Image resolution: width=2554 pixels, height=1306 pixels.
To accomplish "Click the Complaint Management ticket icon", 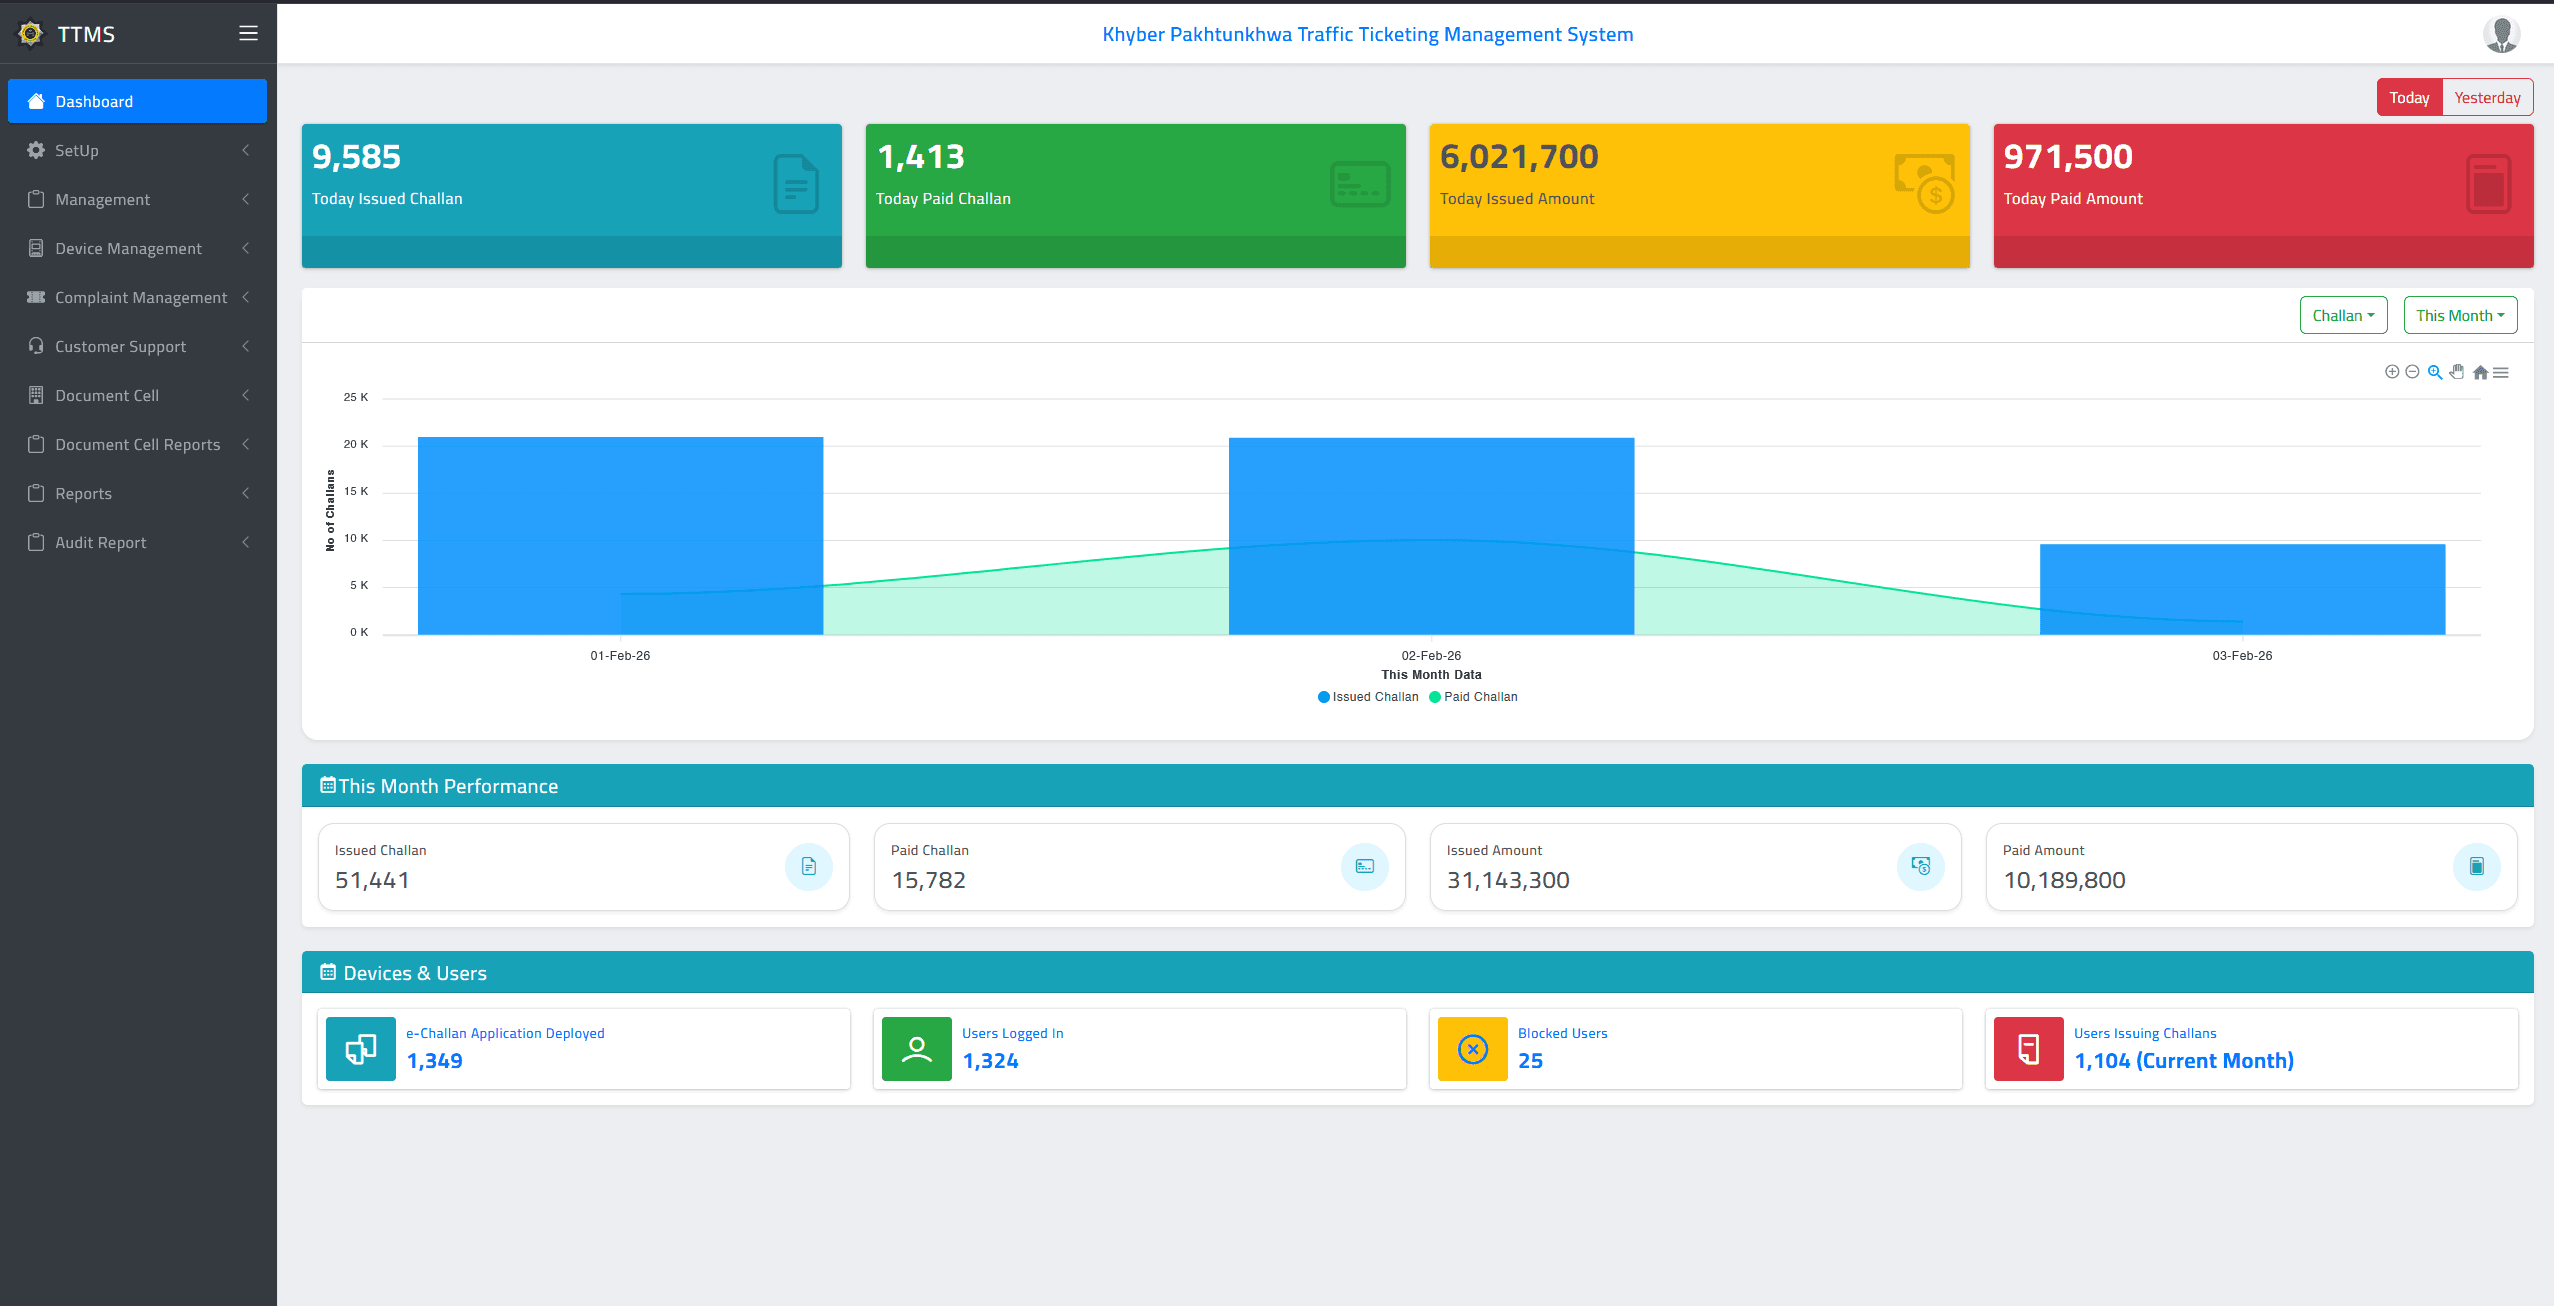I will coord(36,297).
